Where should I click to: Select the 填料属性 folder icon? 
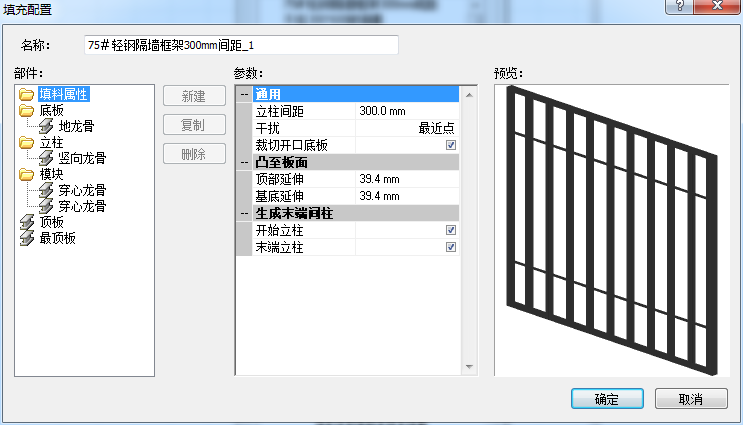(x=27, y=94)
